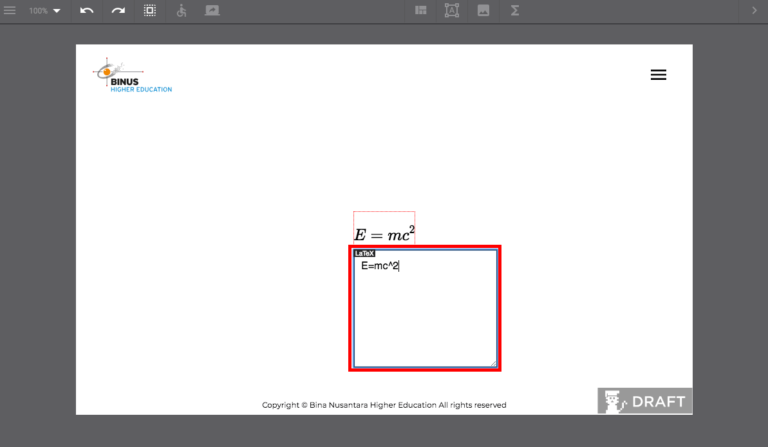Open the 100% zoom level dropdown
The height and width of the screenshot is (447, 768).
(44, 10)
